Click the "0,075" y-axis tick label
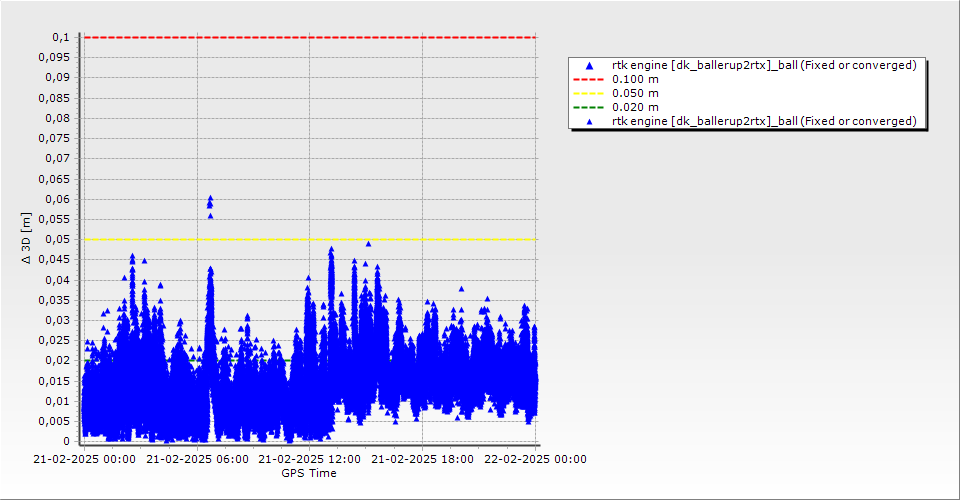This screenshot has width=960, height=500. pos(54,138)
